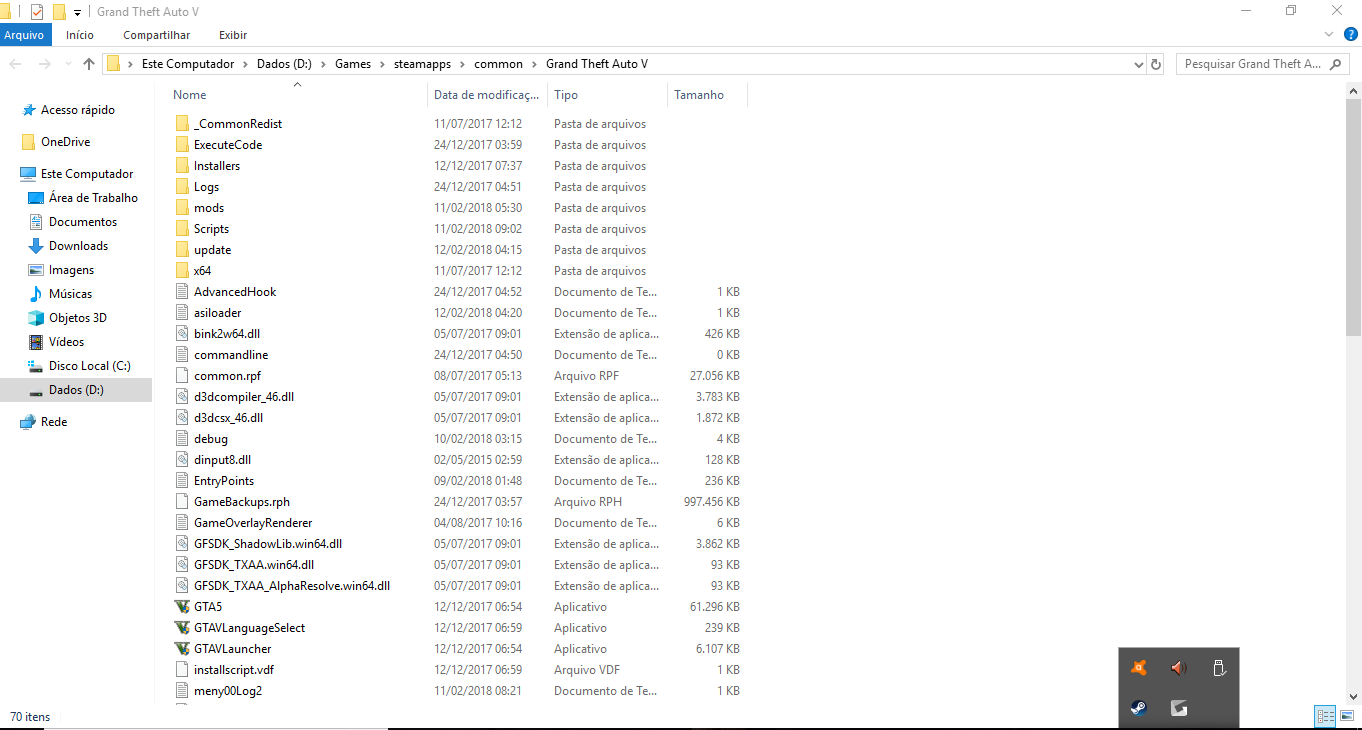Click the Back navigation arrow
Viewport: 1362px width, 730px height.
(x=16, y=64)
